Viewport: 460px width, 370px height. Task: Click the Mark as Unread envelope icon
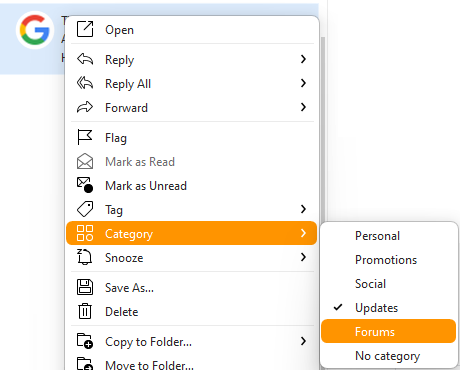[x=85, y=185]
